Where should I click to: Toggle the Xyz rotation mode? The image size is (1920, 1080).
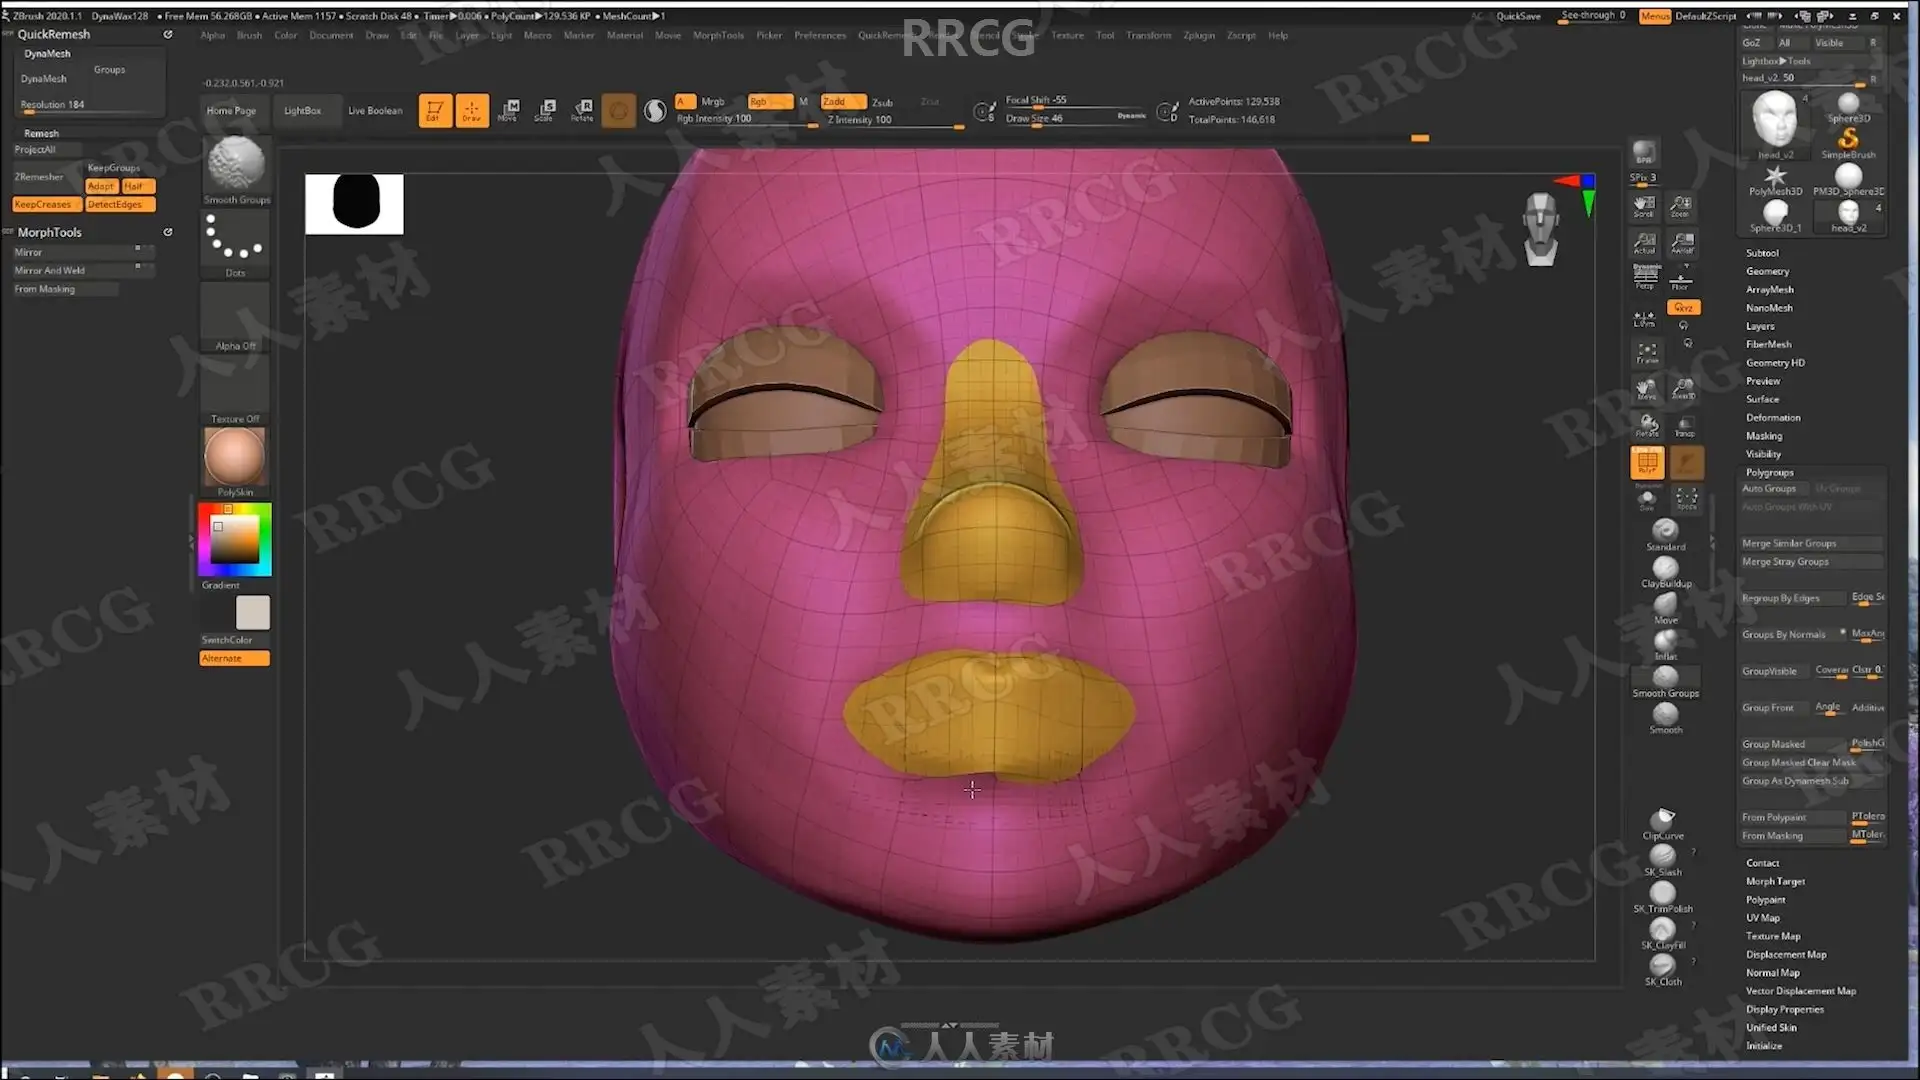pos(1684,308)
